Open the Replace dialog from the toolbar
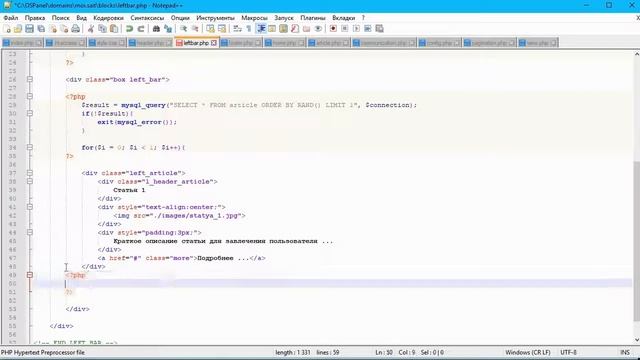Viewport: 640px width, 360px height. [x=168, y=29]
